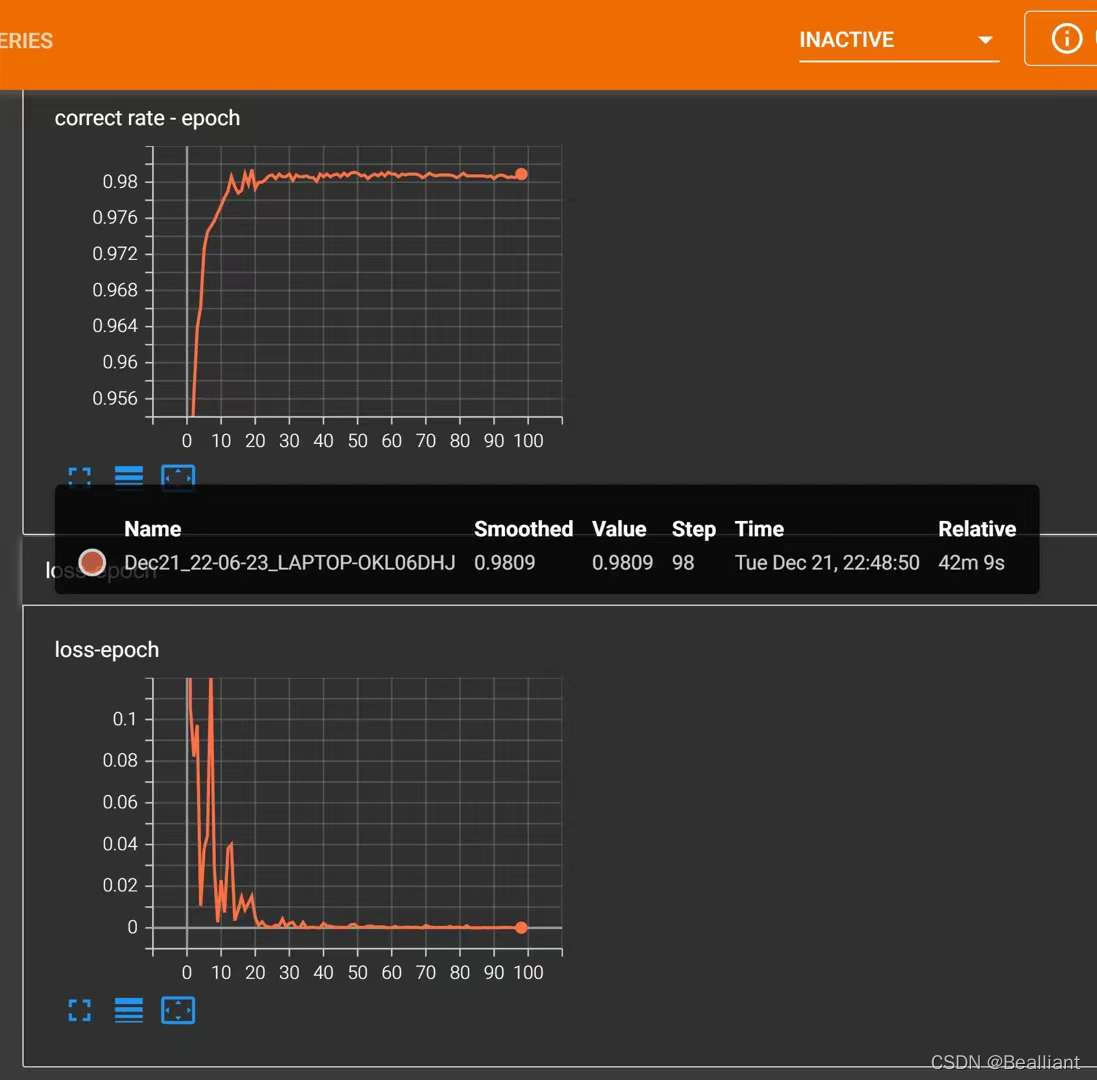Screen dimensions: 1097x1080
Task: Expand loss-epoch chart to full size
Action: pyautogui.click(x=80, y=1010)
